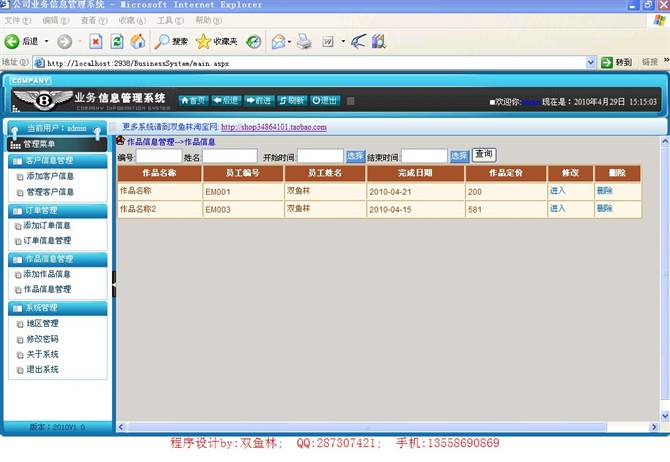
Task: Click 进入 link in 作品名称2 row
Action: tap(558, 209)
